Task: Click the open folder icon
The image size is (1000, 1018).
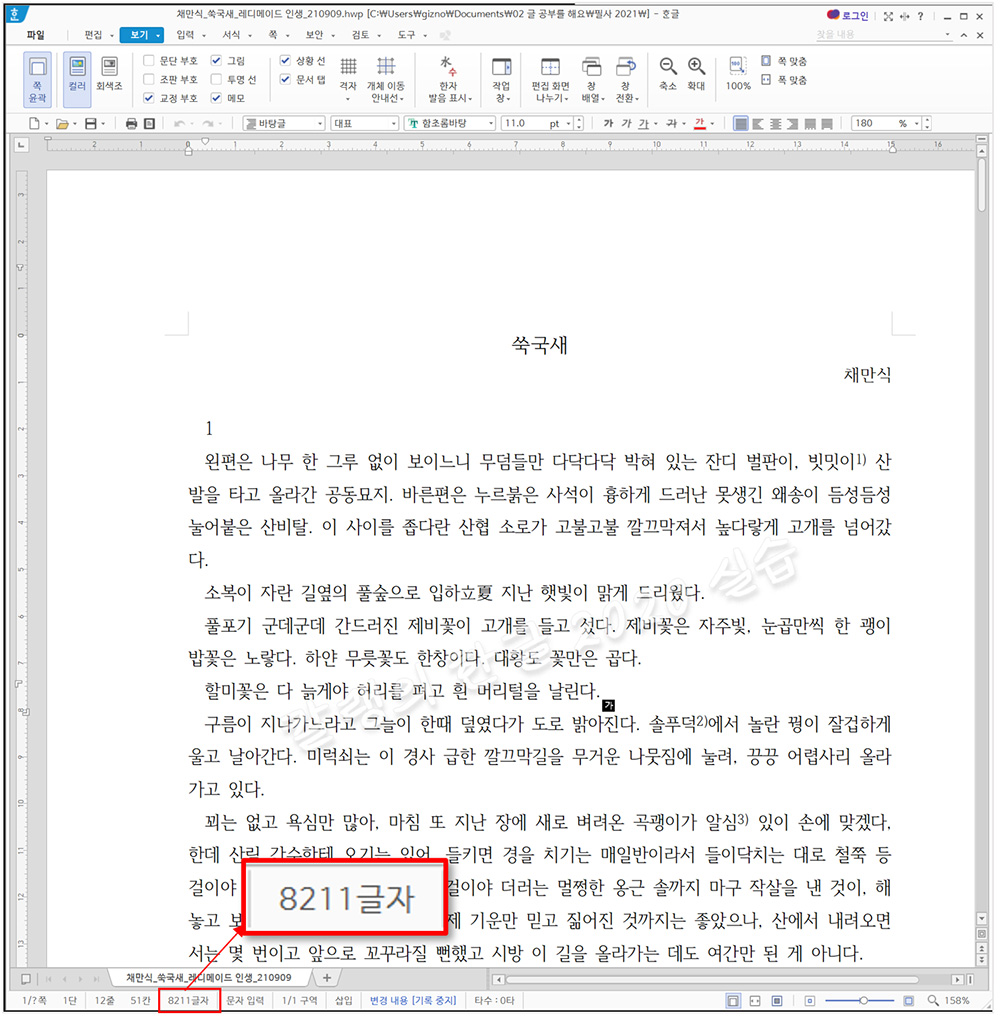Action: [62, 123]
